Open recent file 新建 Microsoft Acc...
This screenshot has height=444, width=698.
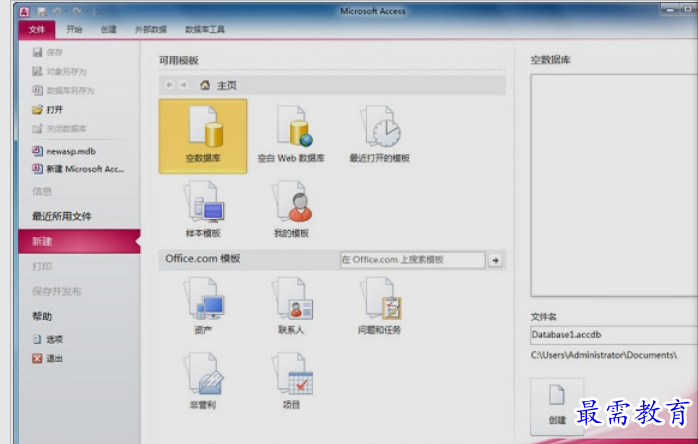pyautogui.click(x=78, y=169)
